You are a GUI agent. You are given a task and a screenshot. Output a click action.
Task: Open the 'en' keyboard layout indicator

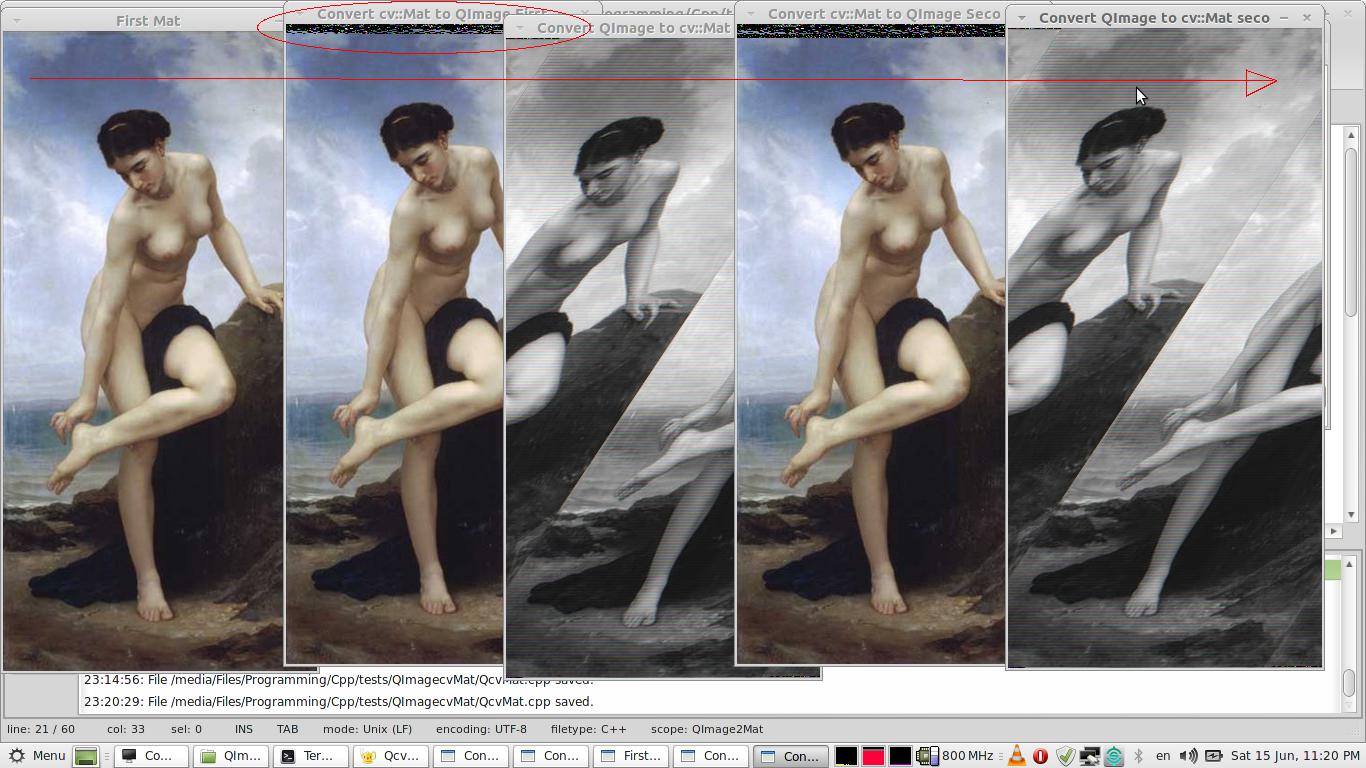point(1163,756)
